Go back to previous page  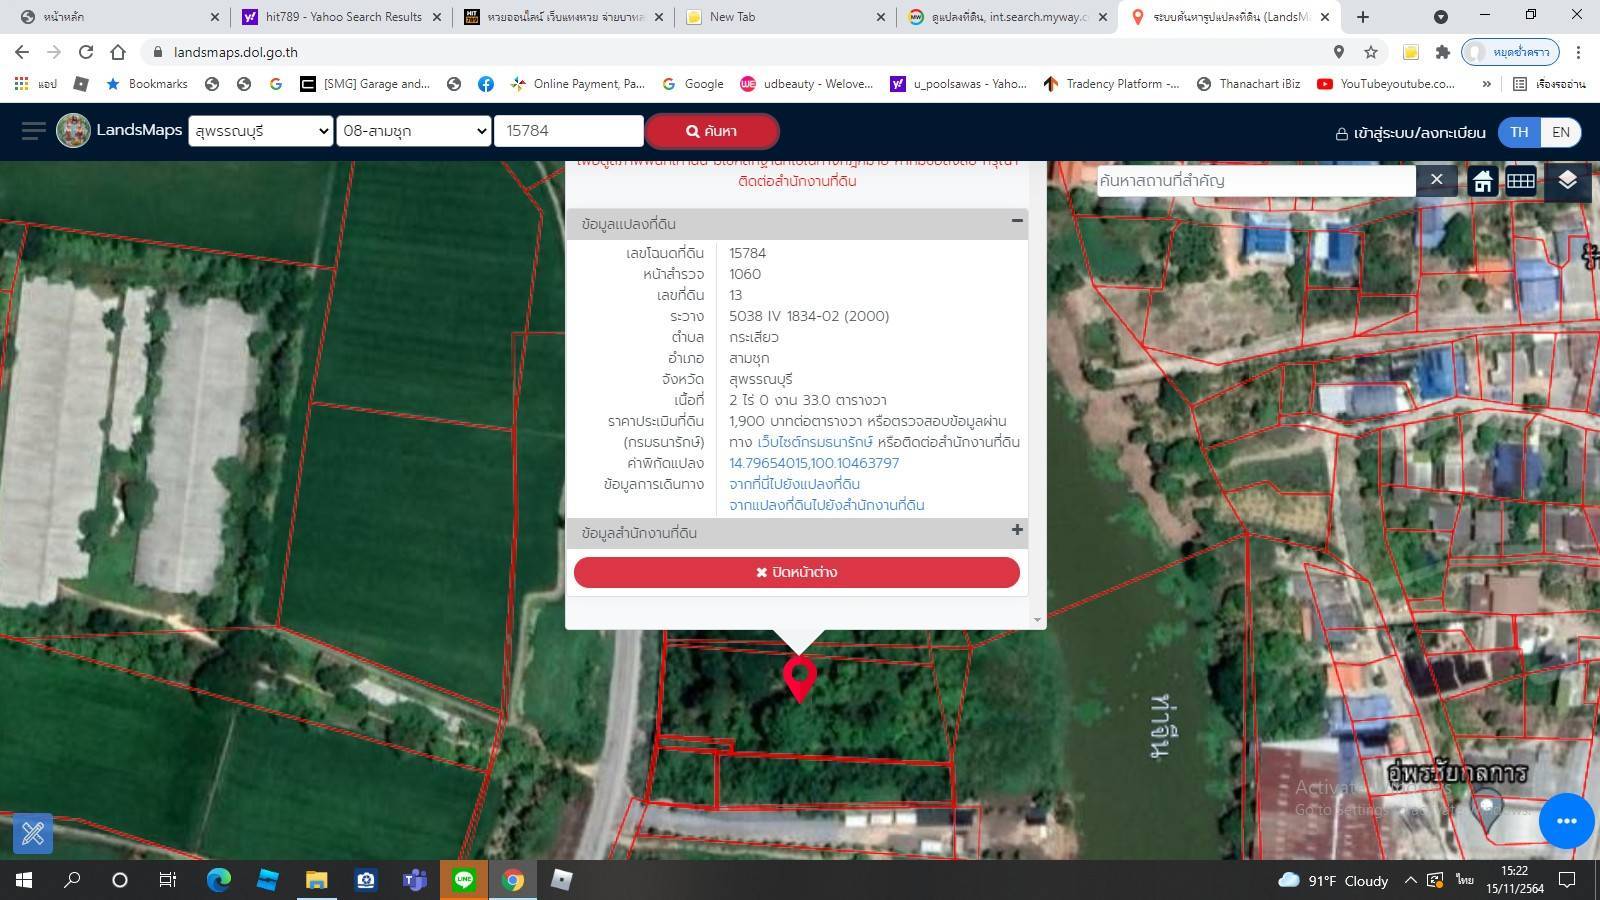(22, 52)
